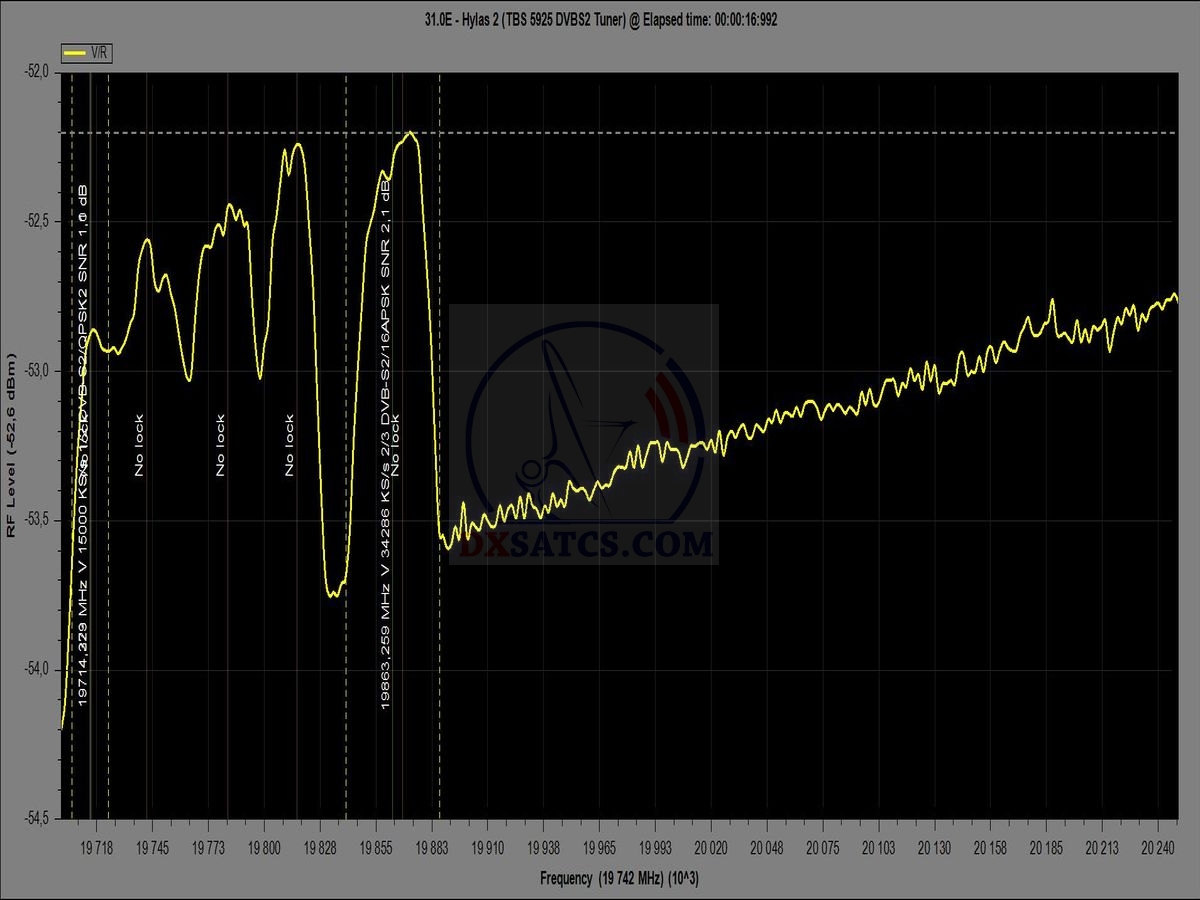Click the yellow line swatch in the legend
Image resolution: width=1200 pixels, height=900 pixels.
pos(74,53)
